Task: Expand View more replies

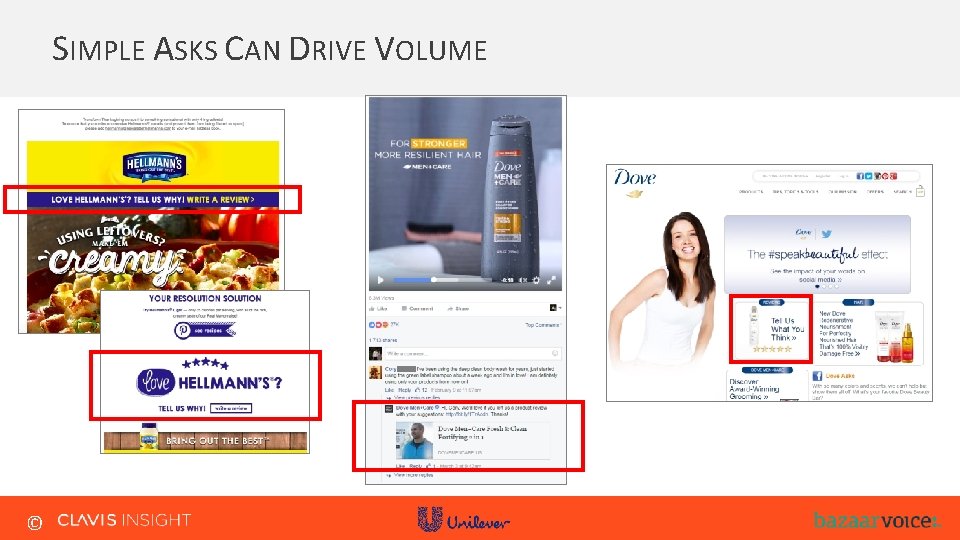Action: coord(410,475)
